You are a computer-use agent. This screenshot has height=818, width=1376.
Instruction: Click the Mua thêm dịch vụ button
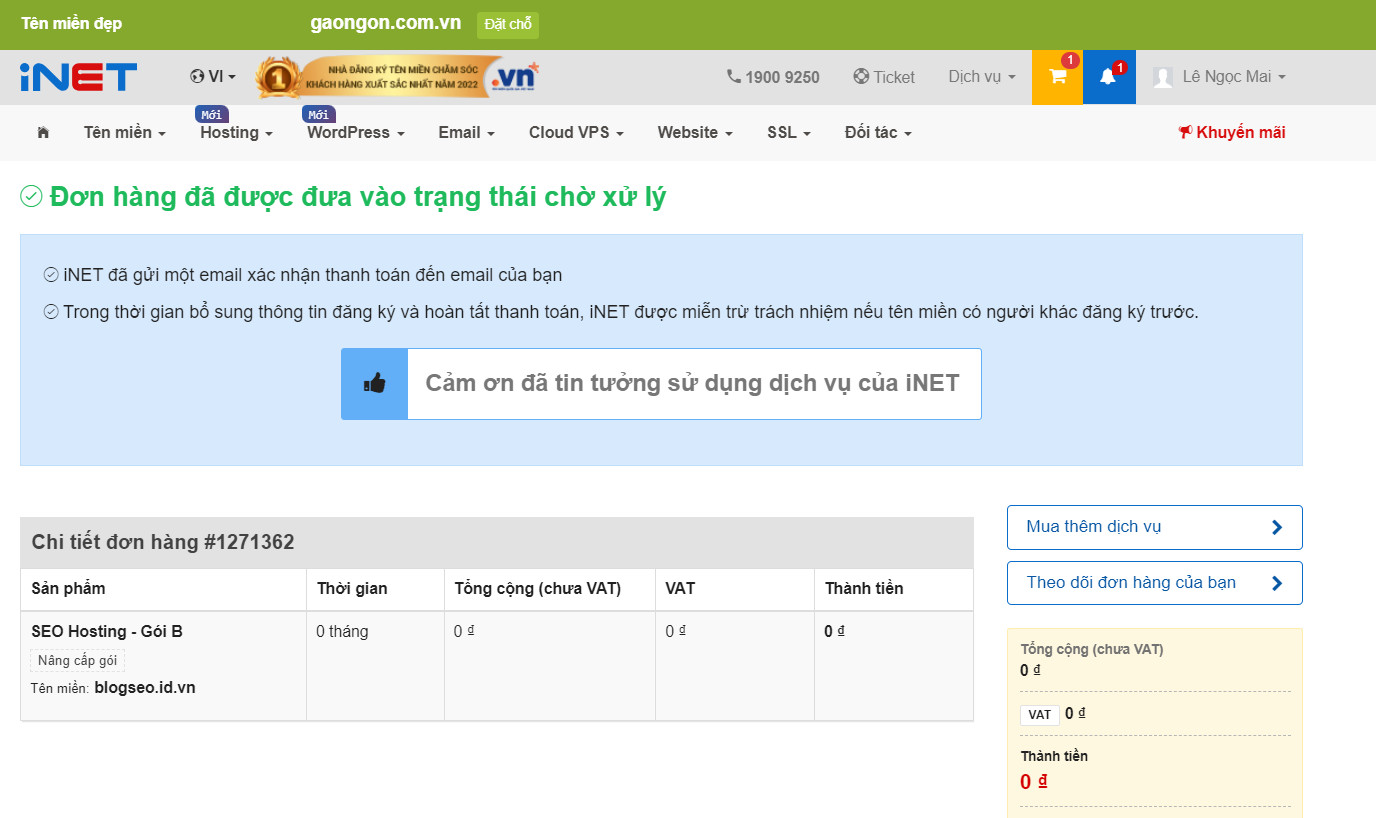point(1155,527)
